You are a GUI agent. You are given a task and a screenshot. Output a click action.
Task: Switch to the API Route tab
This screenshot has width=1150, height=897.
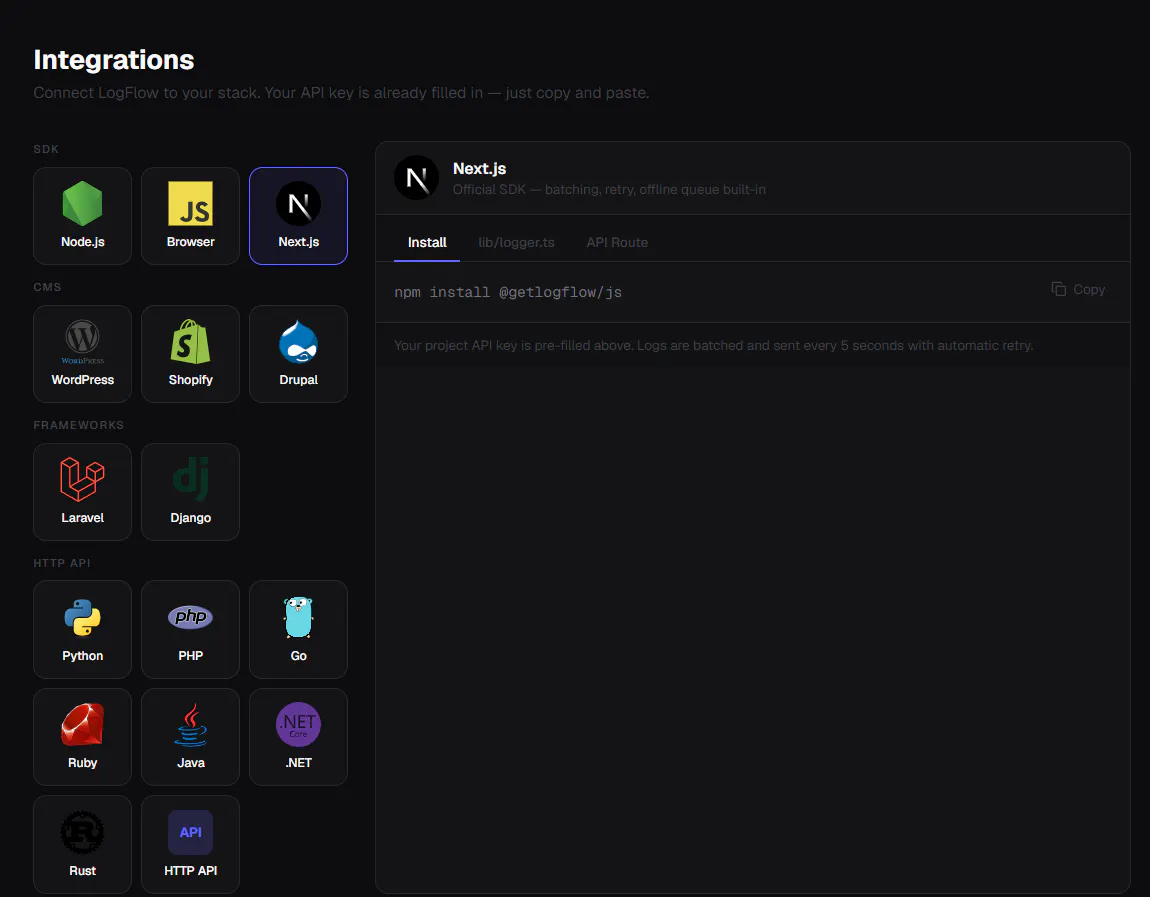click(617, 243)
